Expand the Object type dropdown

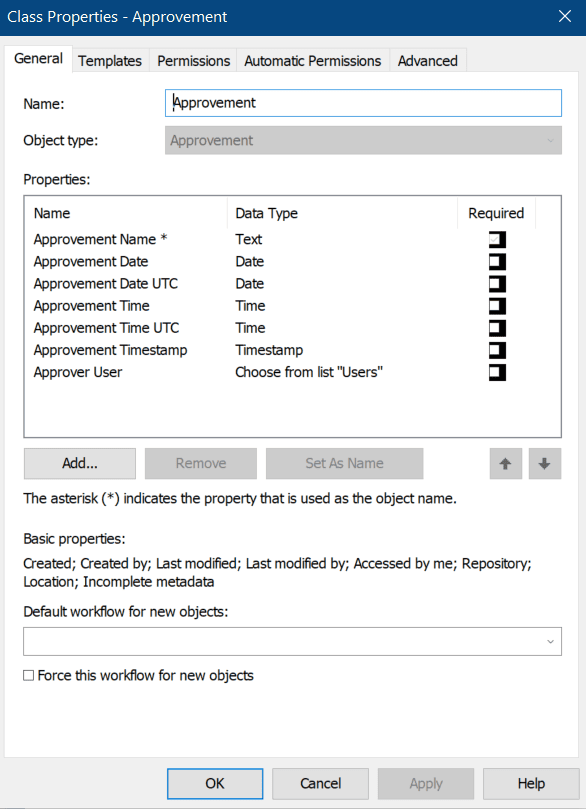point(363,140)
